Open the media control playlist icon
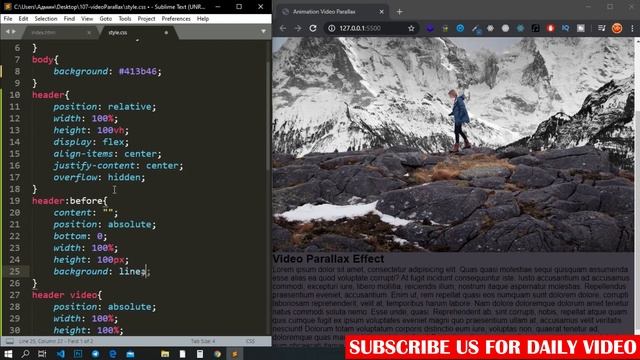The image size is (640, 360). point(602,28)
